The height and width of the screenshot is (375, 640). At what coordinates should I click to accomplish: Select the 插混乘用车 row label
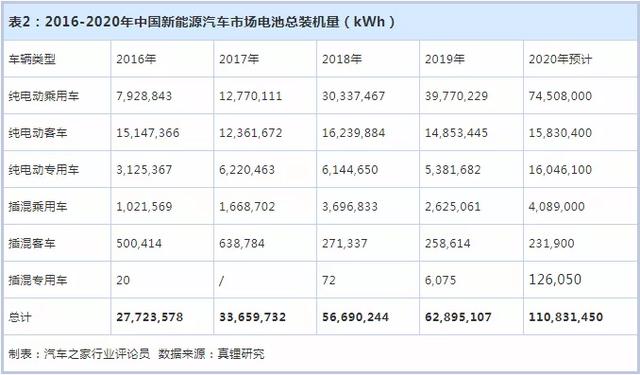(38, 206)
